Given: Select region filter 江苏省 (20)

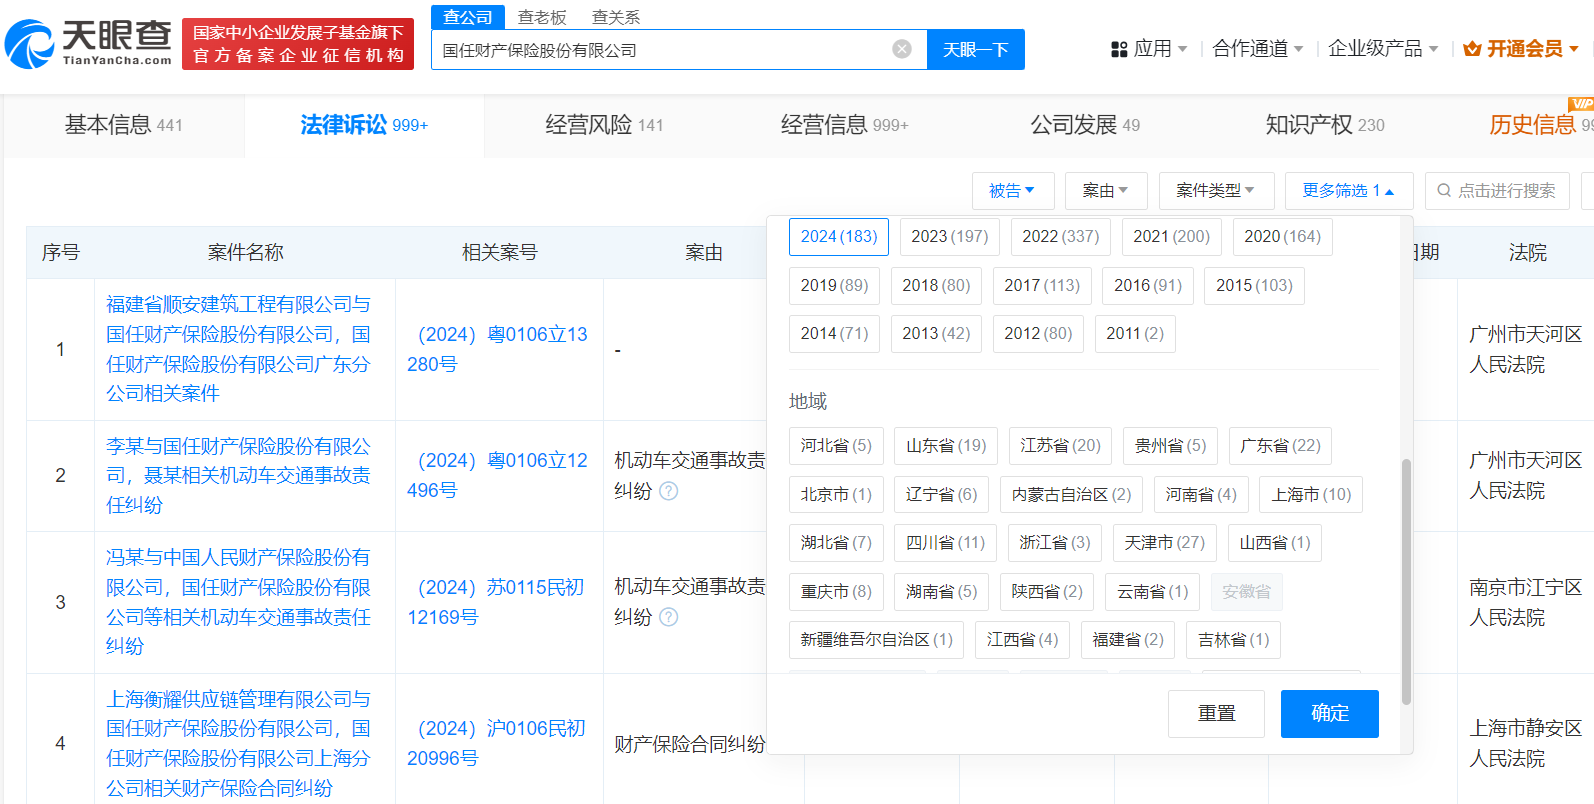Looking at the screenshot, I should (1060, 446).
